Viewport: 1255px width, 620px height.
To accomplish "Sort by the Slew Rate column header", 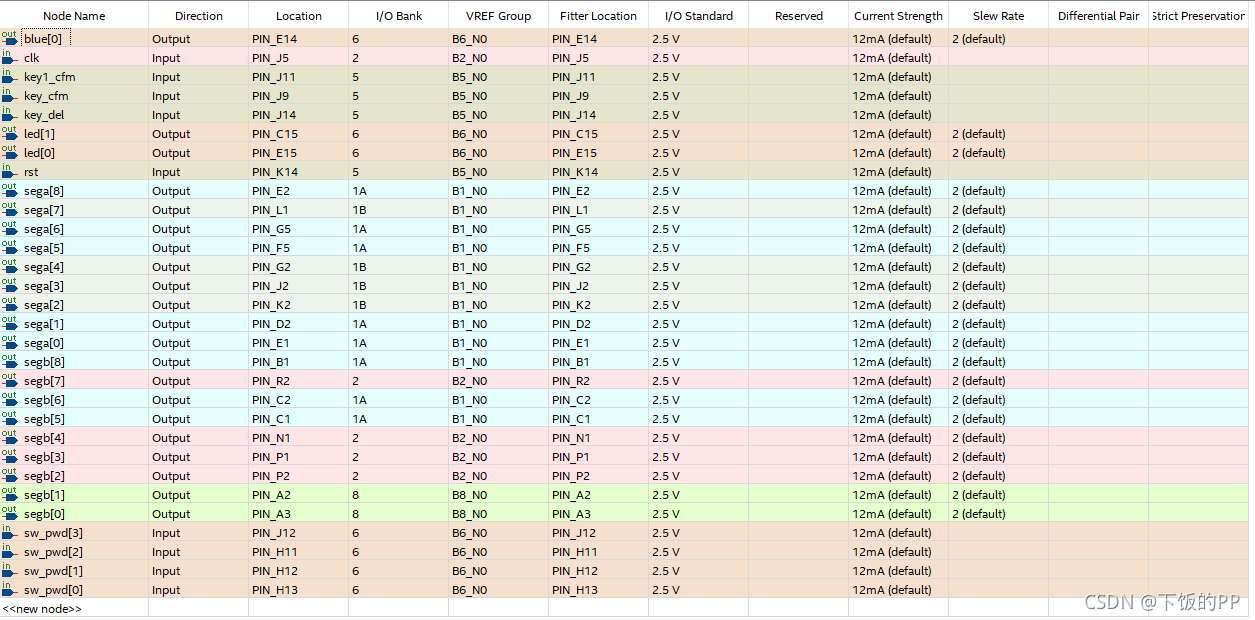I will (998, 16).
